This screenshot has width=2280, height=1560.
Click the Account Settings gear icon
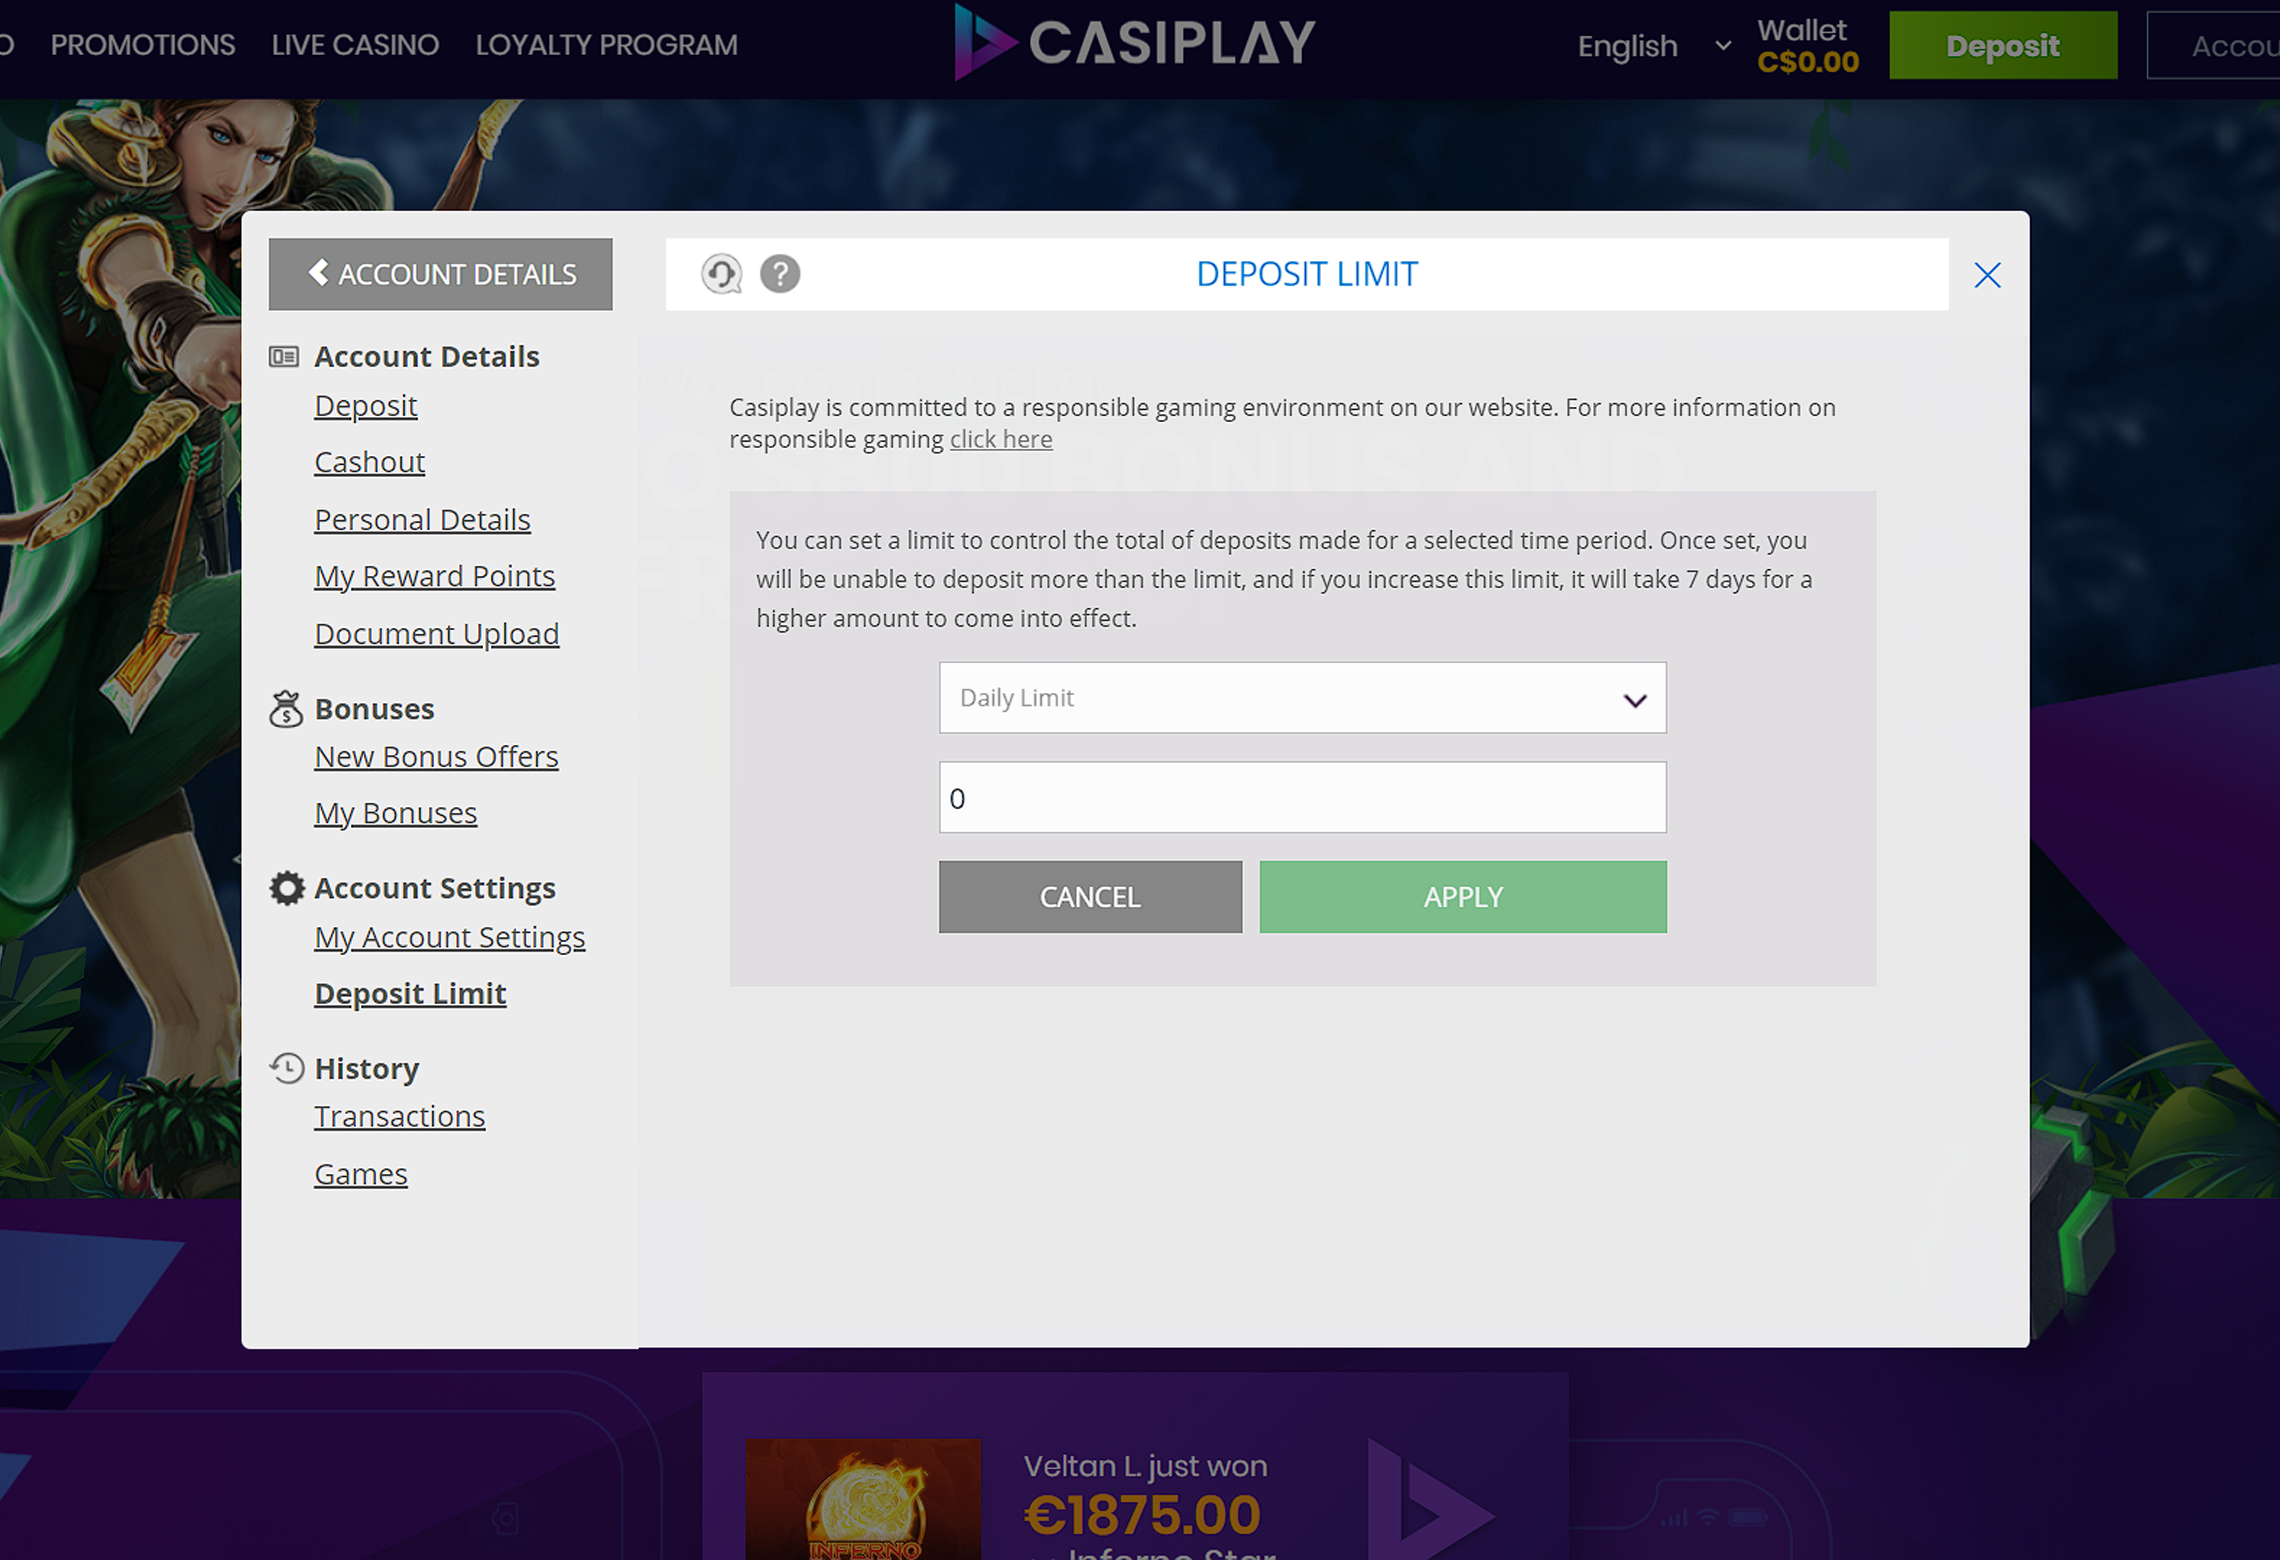(287, 888)
